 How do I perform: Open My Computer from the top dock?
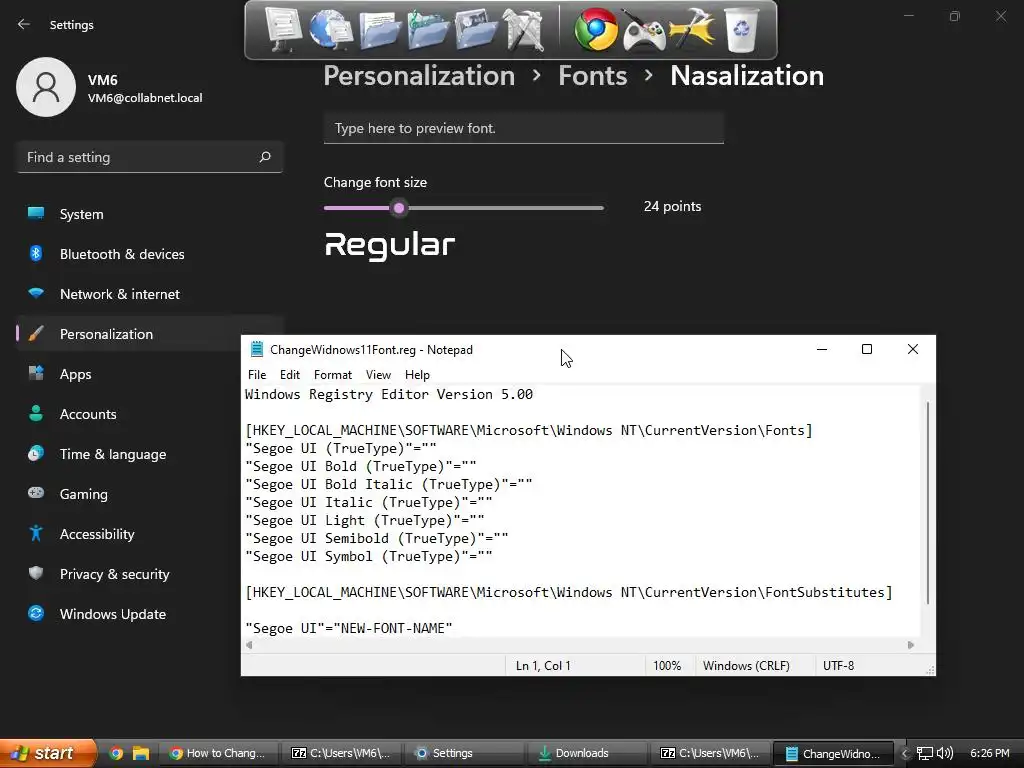click(x=283, y=29)
